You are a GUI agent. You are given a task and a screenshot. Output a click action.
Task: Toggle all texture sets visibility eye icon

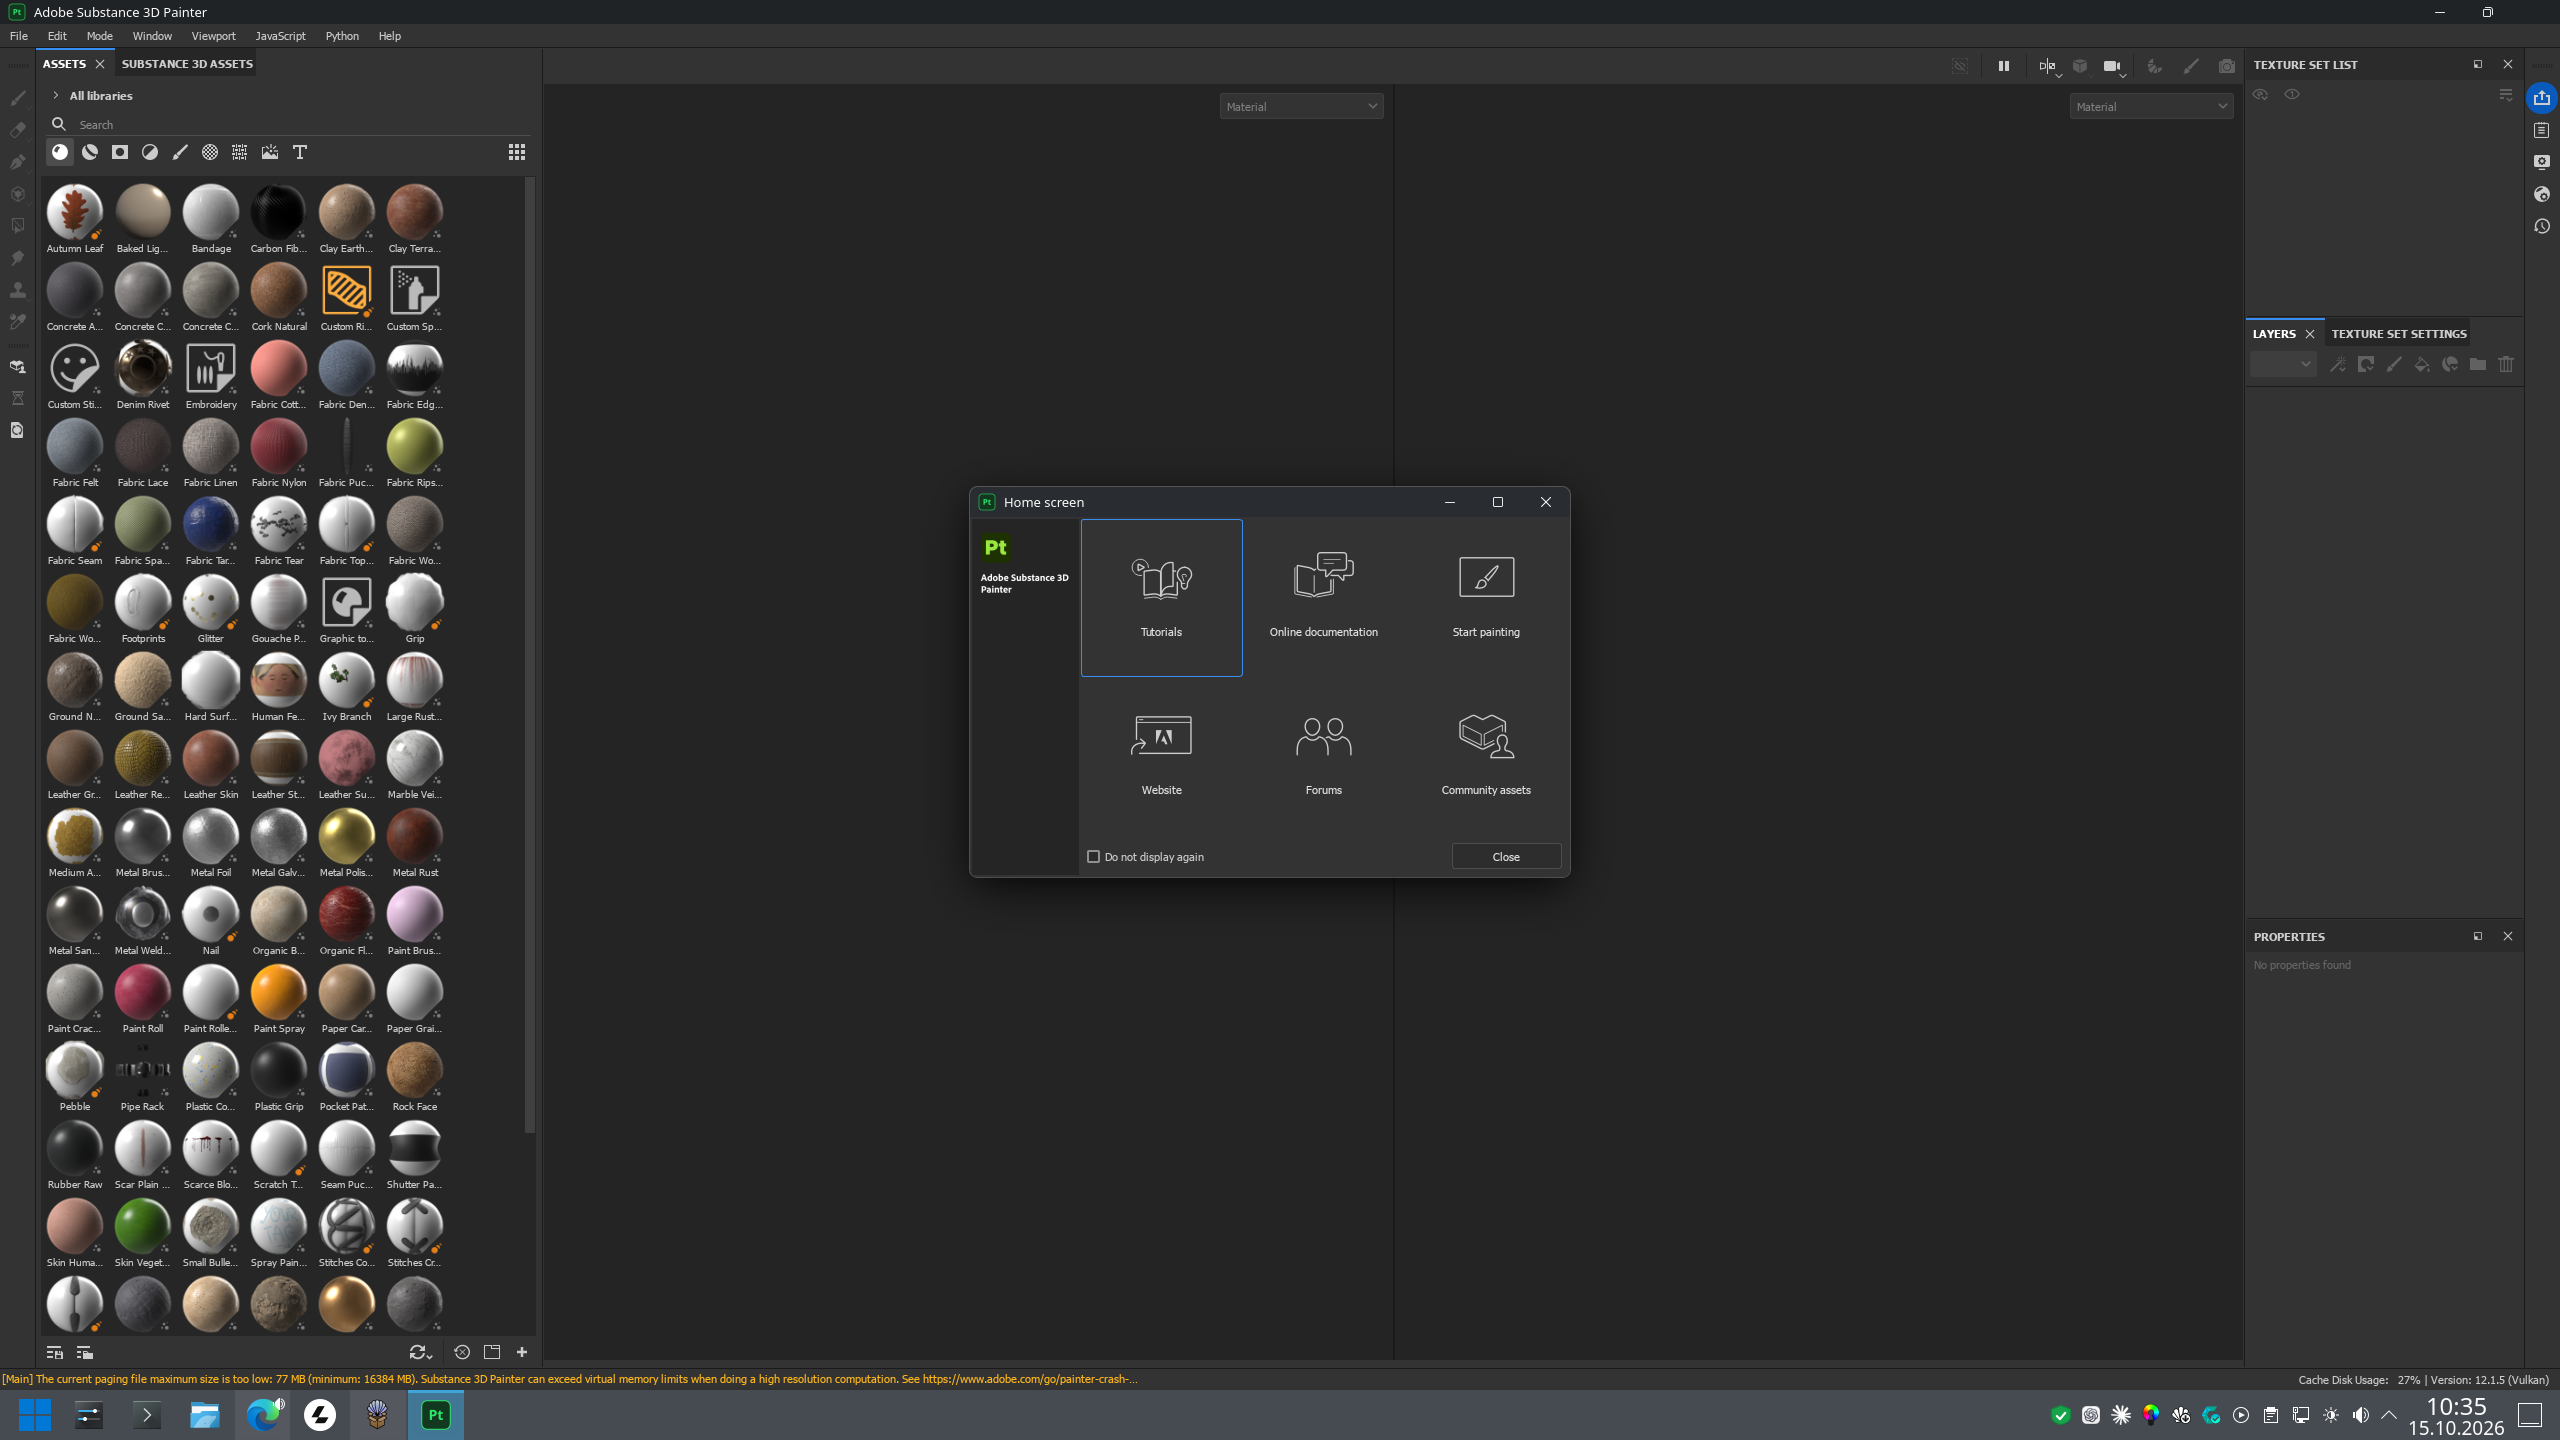coord(2260,94)
